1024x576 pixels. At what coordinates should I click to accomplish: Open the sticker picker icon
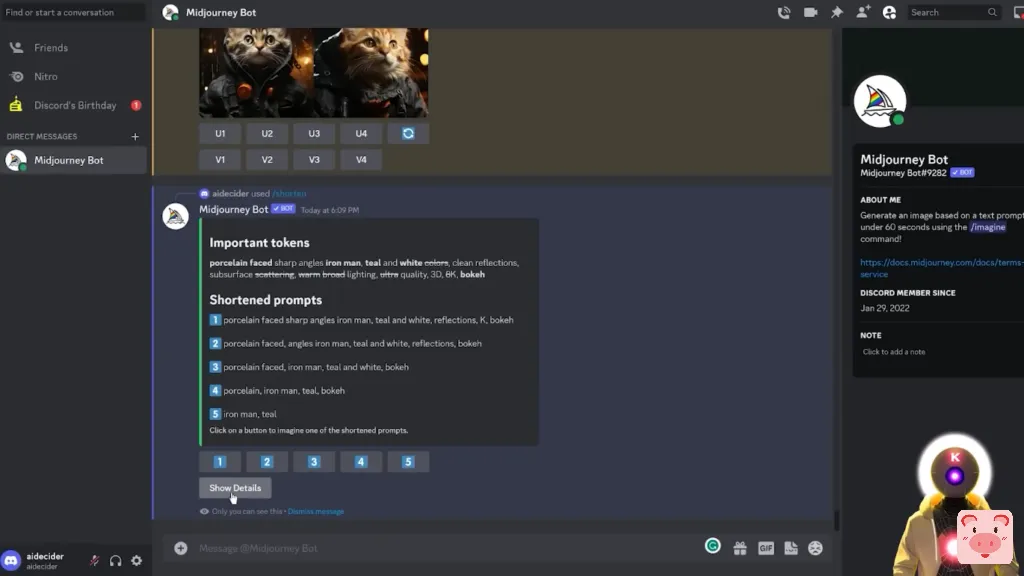click(x=791, y=548)
